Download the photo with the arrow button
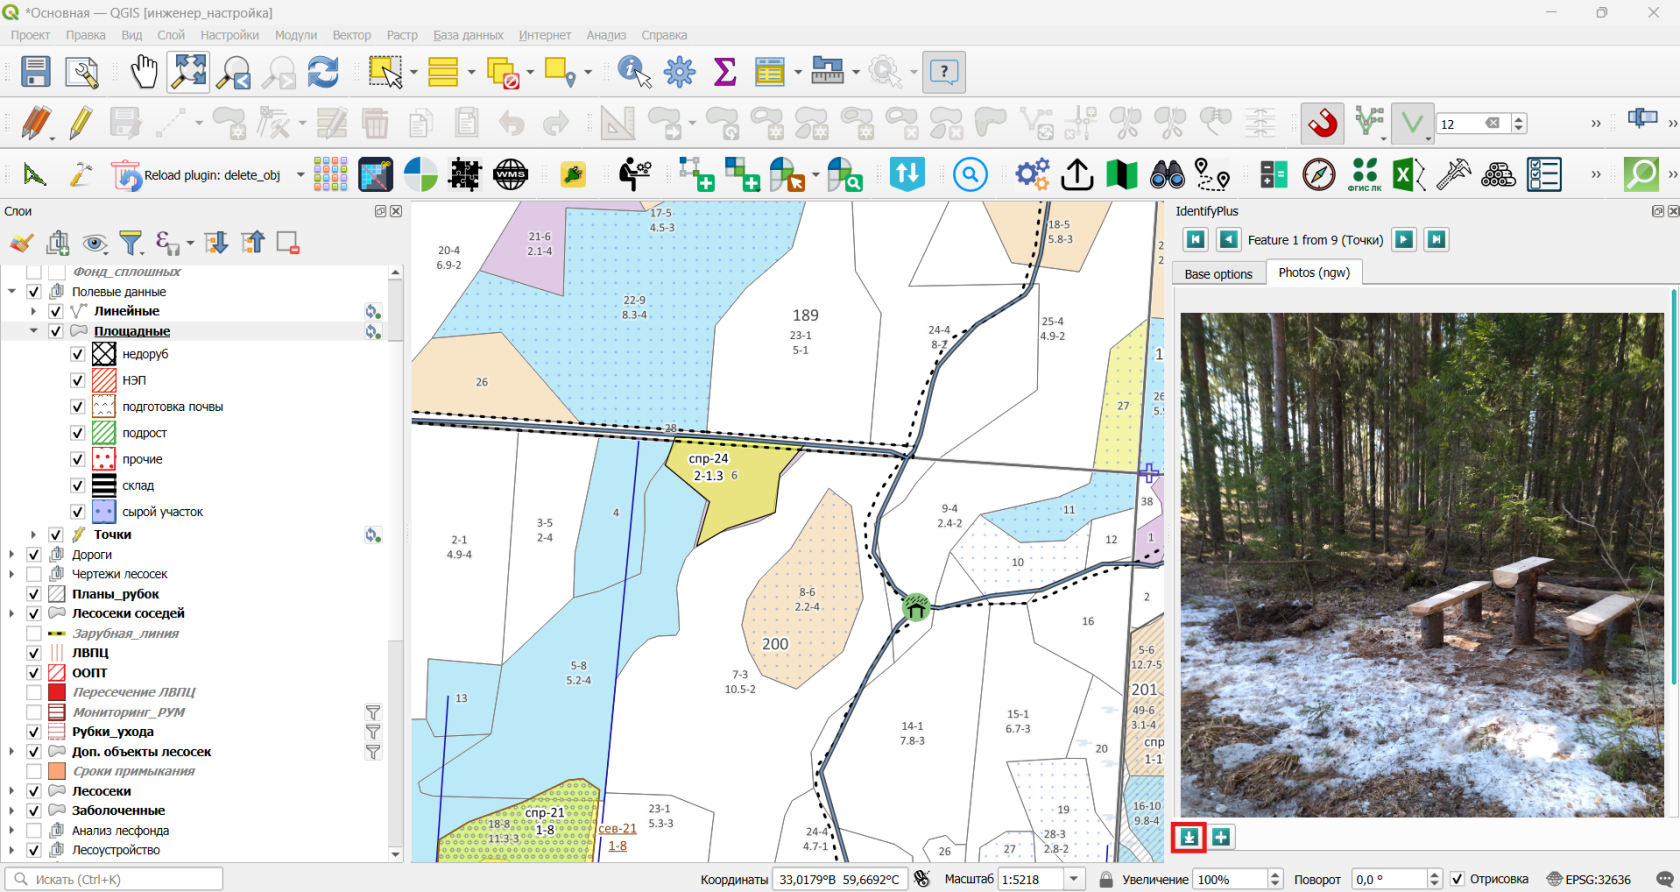Image resolution: width=1680 pixels, height=892 pixels. tap(1188, 837)
